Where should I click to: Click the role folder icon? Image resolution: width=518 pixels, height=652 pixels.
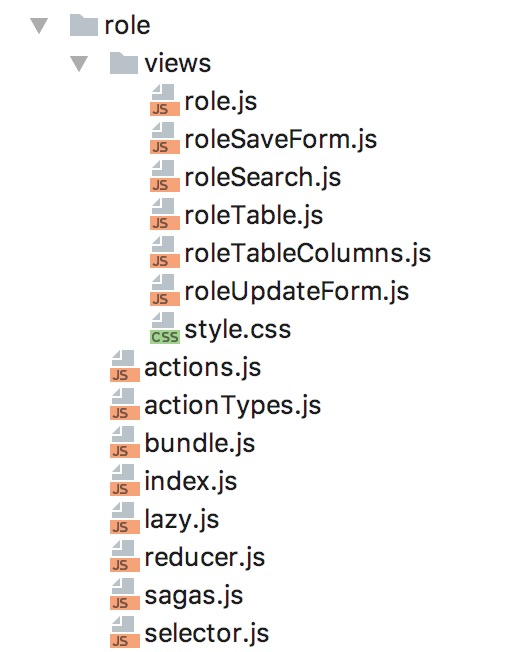(84, 25)
